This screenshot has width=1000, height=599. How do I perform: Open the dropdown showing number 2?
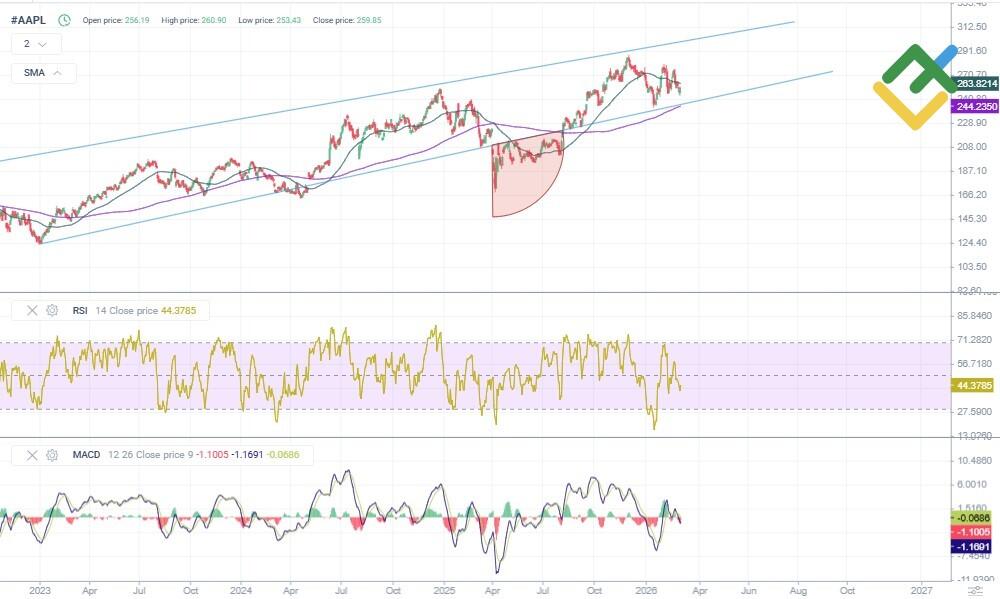pos(36,44)
